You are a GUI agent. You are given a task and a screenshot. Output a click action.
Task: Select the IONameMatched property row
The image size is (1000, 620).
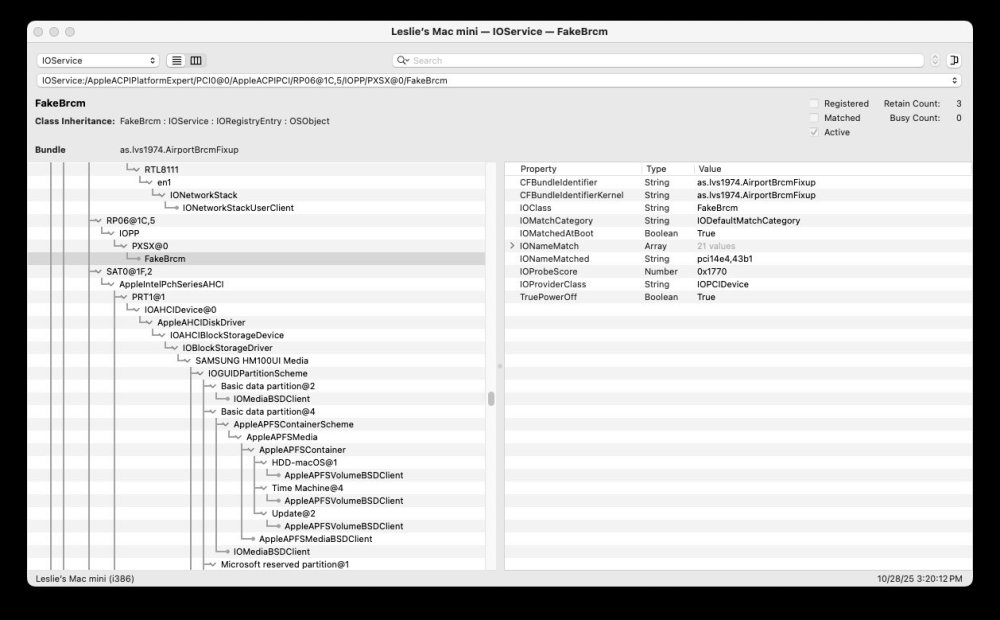(x=739, y=258)
